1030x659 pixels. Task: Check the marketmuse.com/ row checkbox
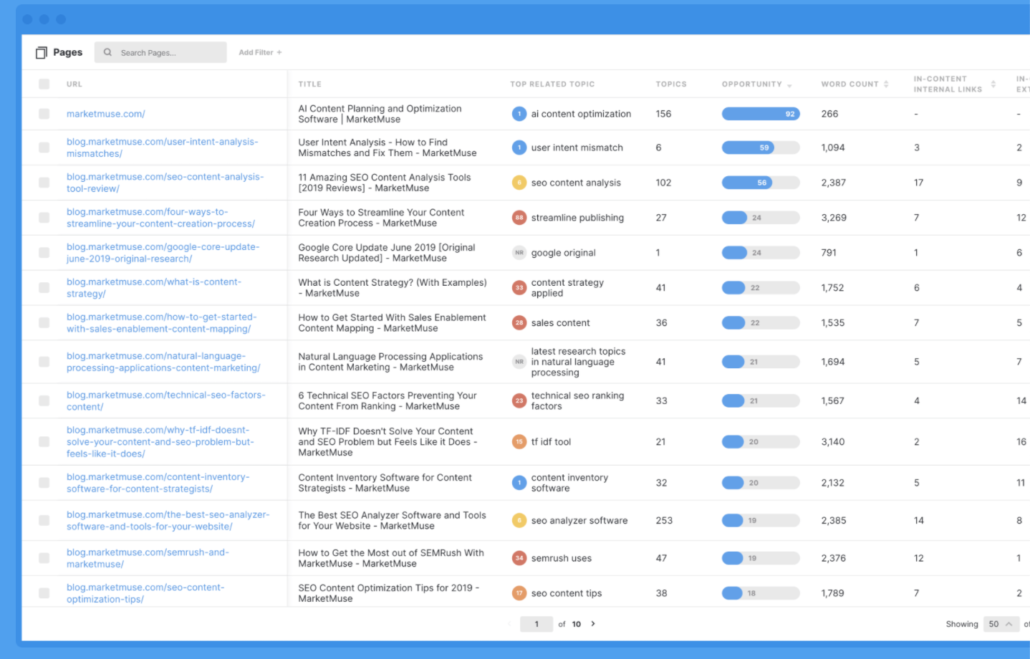(44, 114)
